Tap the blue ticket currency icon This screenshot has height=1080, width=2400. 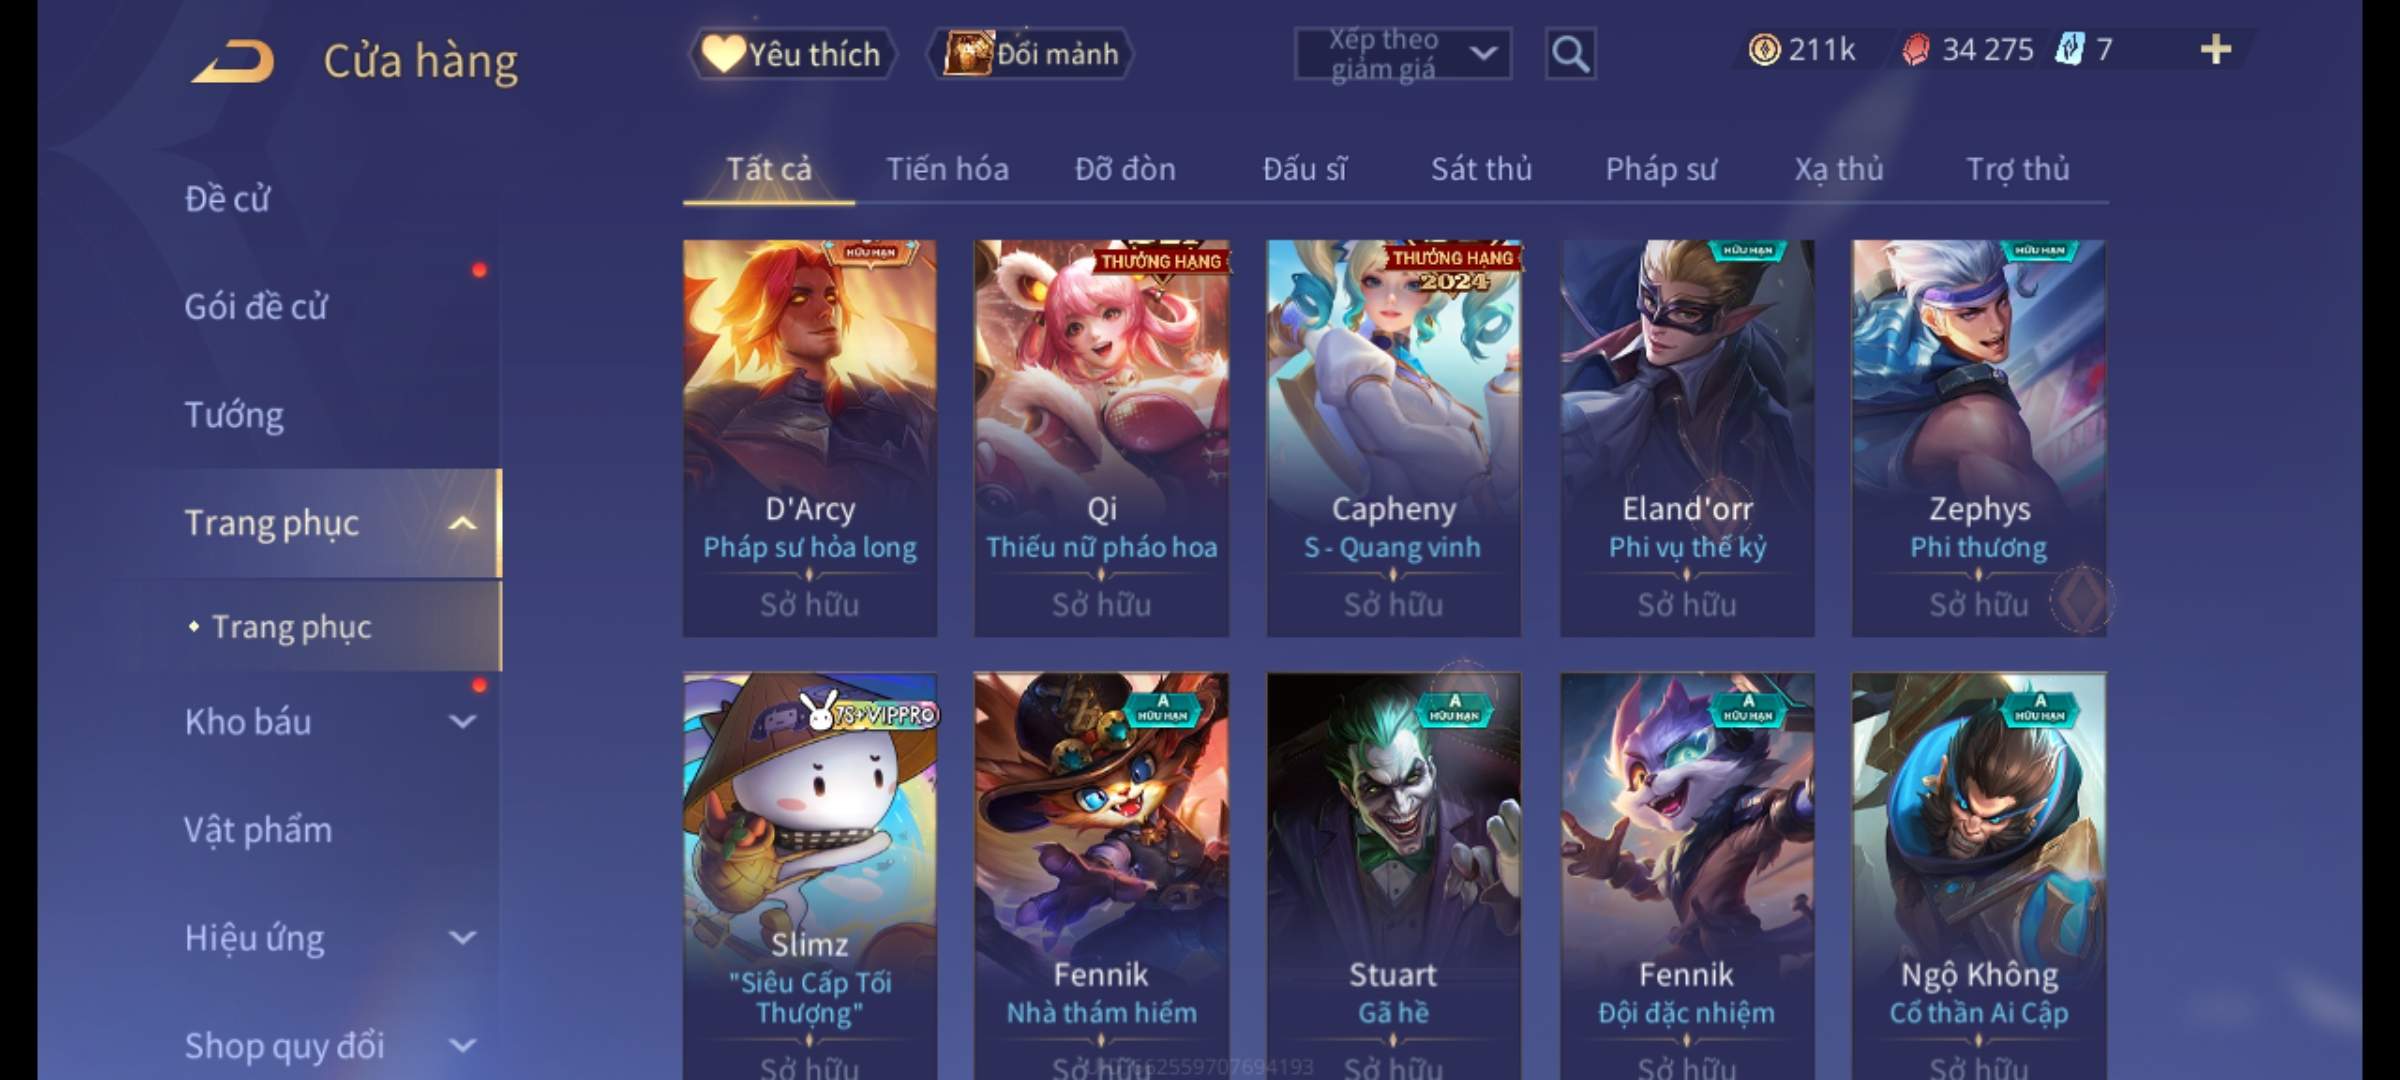2069,49
